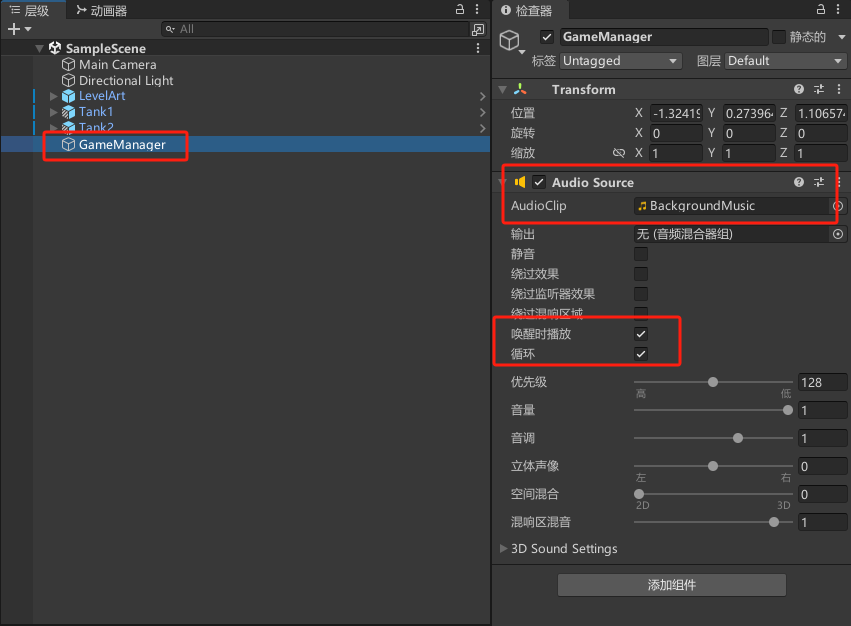This screenshot has width=851, height=626.
Task: Click the GameManager object icon picker in Inspector
Action: click(x=512, y=41)
